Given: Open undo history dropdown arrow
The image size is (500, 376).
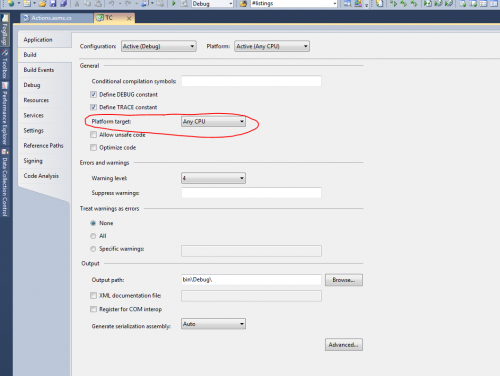Looking at the screenshot, I should click(x=120, y=3).
